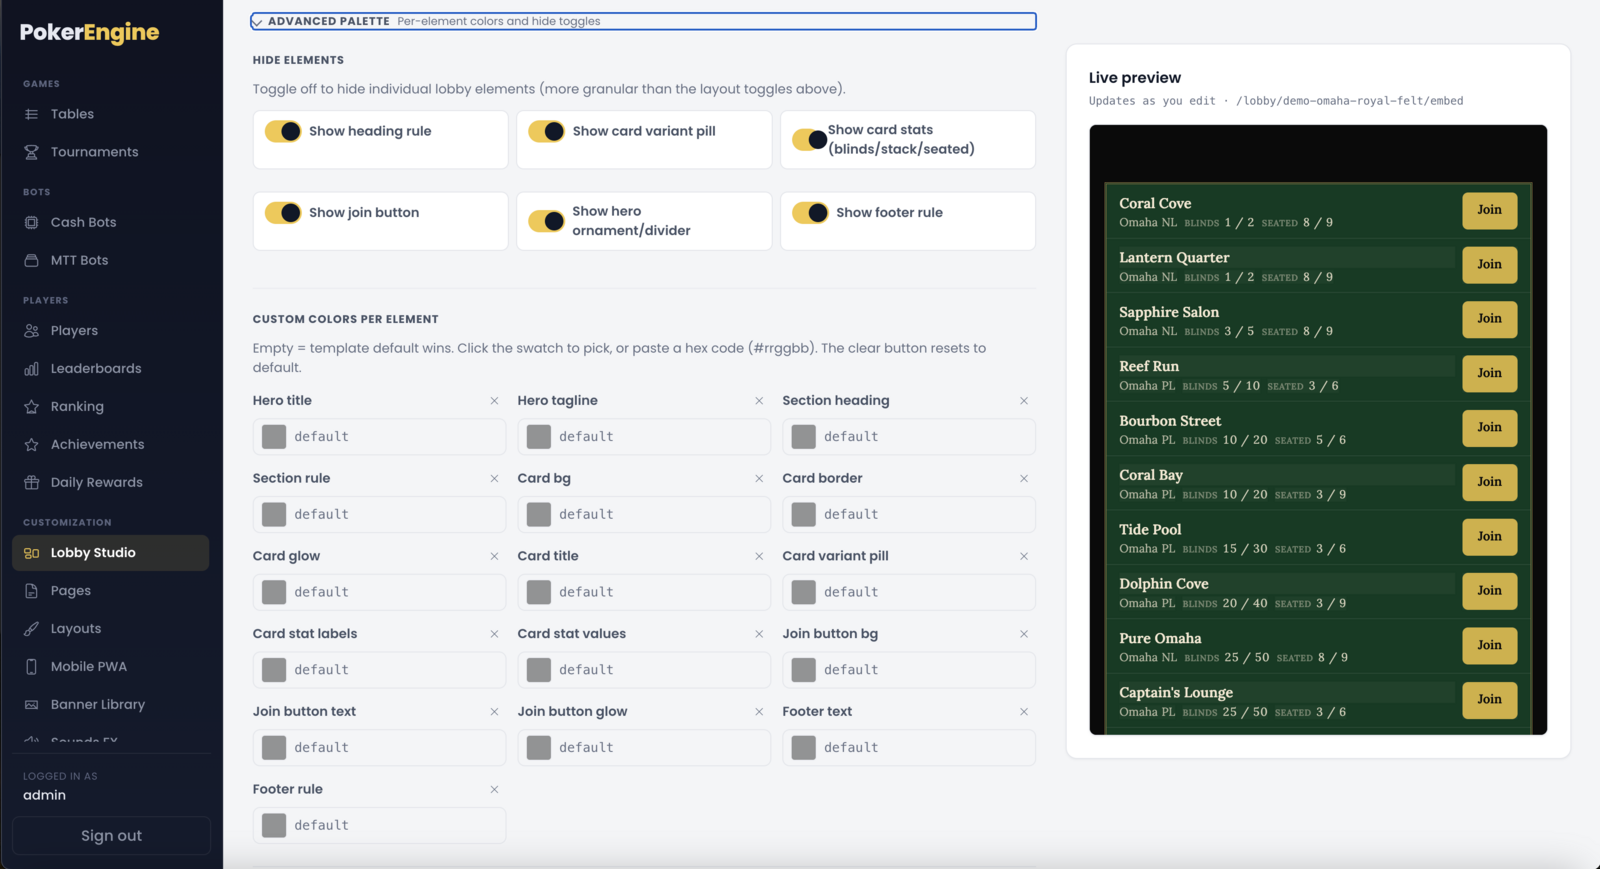Image resolution: width=1600 pixels, height=869 pixels.
Task: Join the Tide Pool table
Action: point(1489,537)
